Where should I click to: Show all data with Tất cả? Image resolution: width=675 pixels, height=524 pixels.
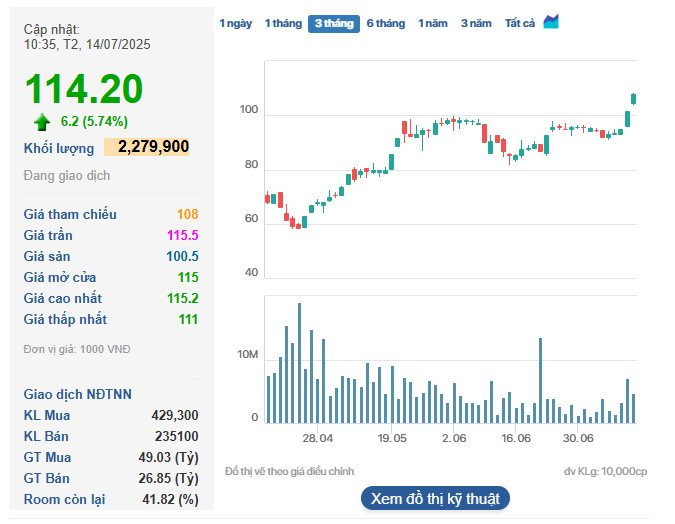point(520,23)
